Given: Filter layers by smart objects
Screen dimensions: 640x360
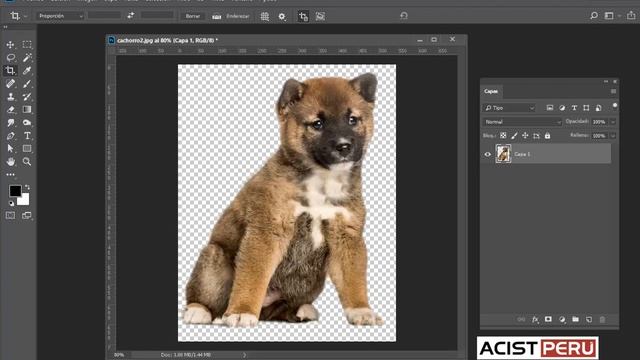Looking at the screenshot, I should tap(598, 108).
